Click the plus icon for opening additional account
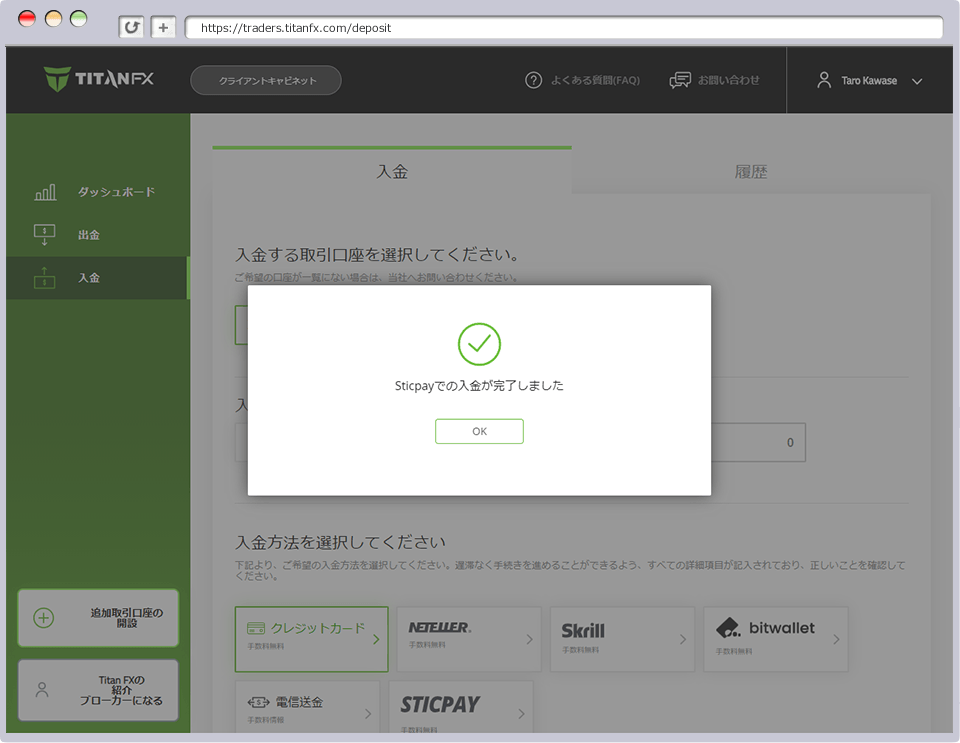Screen dimensions: 960x743 click(43, 618)
